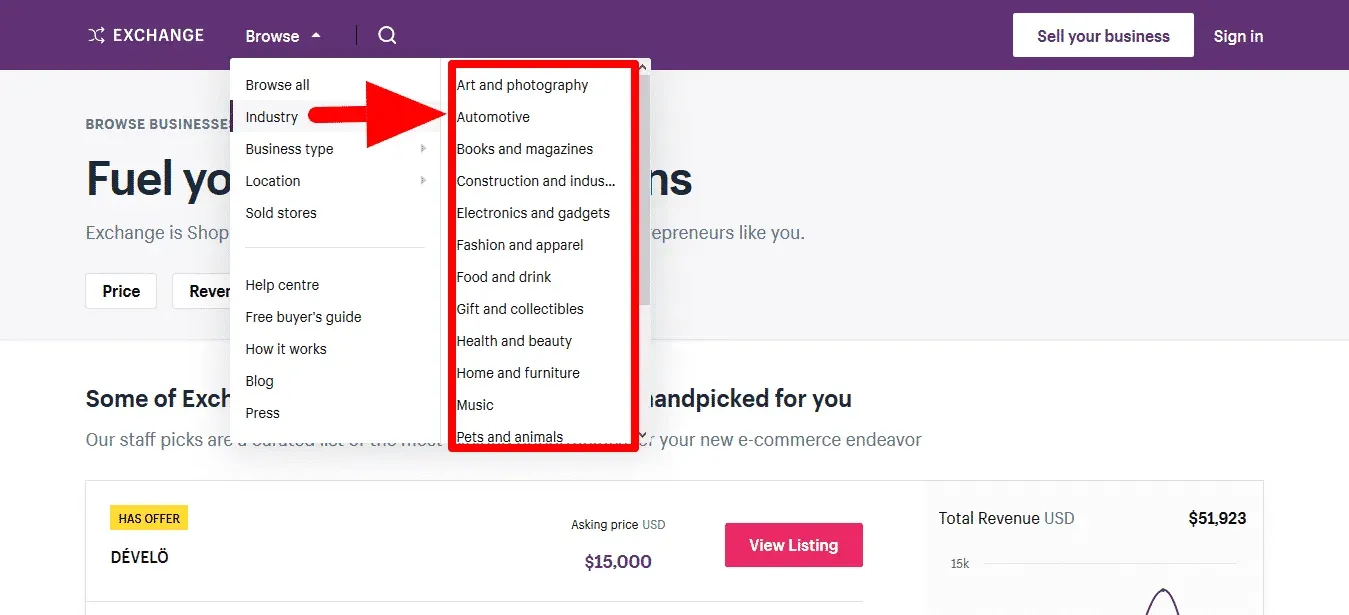
Task: Collapse the Browse menu caret
Action: click(316, 35)
